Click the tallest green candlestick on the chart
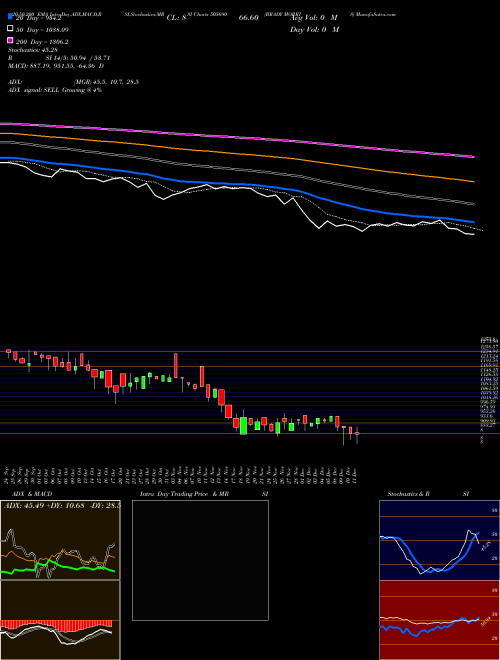 tap(243, 426)
